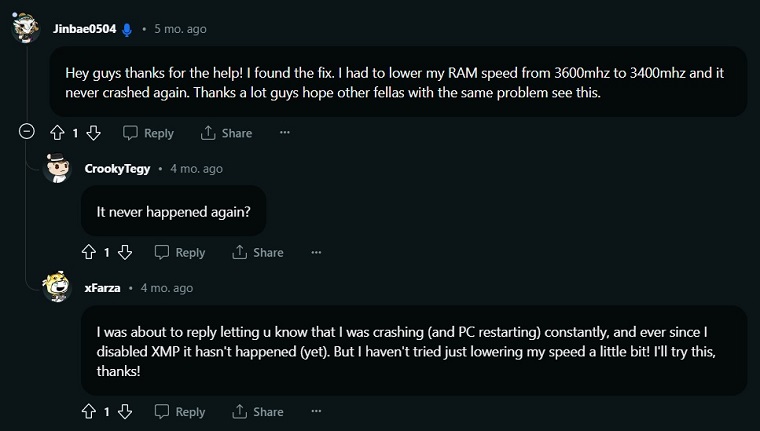Share Jinbae0504's comment
Screen dimensions: 760x431
coord(226,133)
